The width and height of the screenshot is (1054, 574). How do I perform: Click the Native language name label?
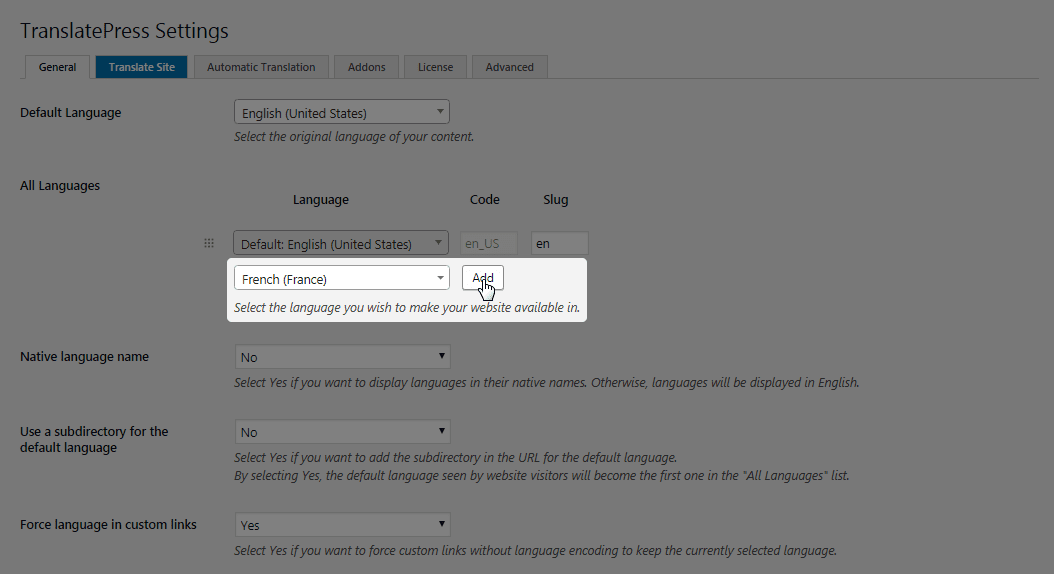84,357
